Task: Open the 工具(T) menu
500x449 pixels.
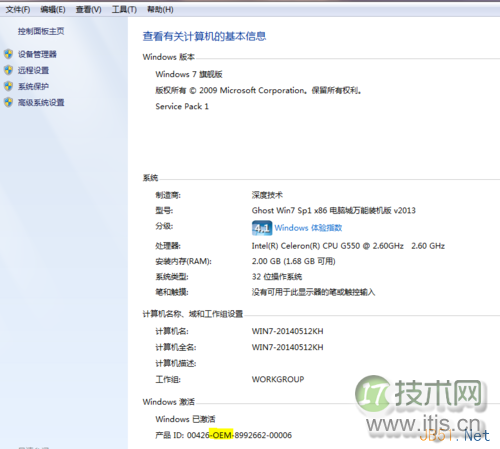Action: pyautogui.click(x=124, y=10)
